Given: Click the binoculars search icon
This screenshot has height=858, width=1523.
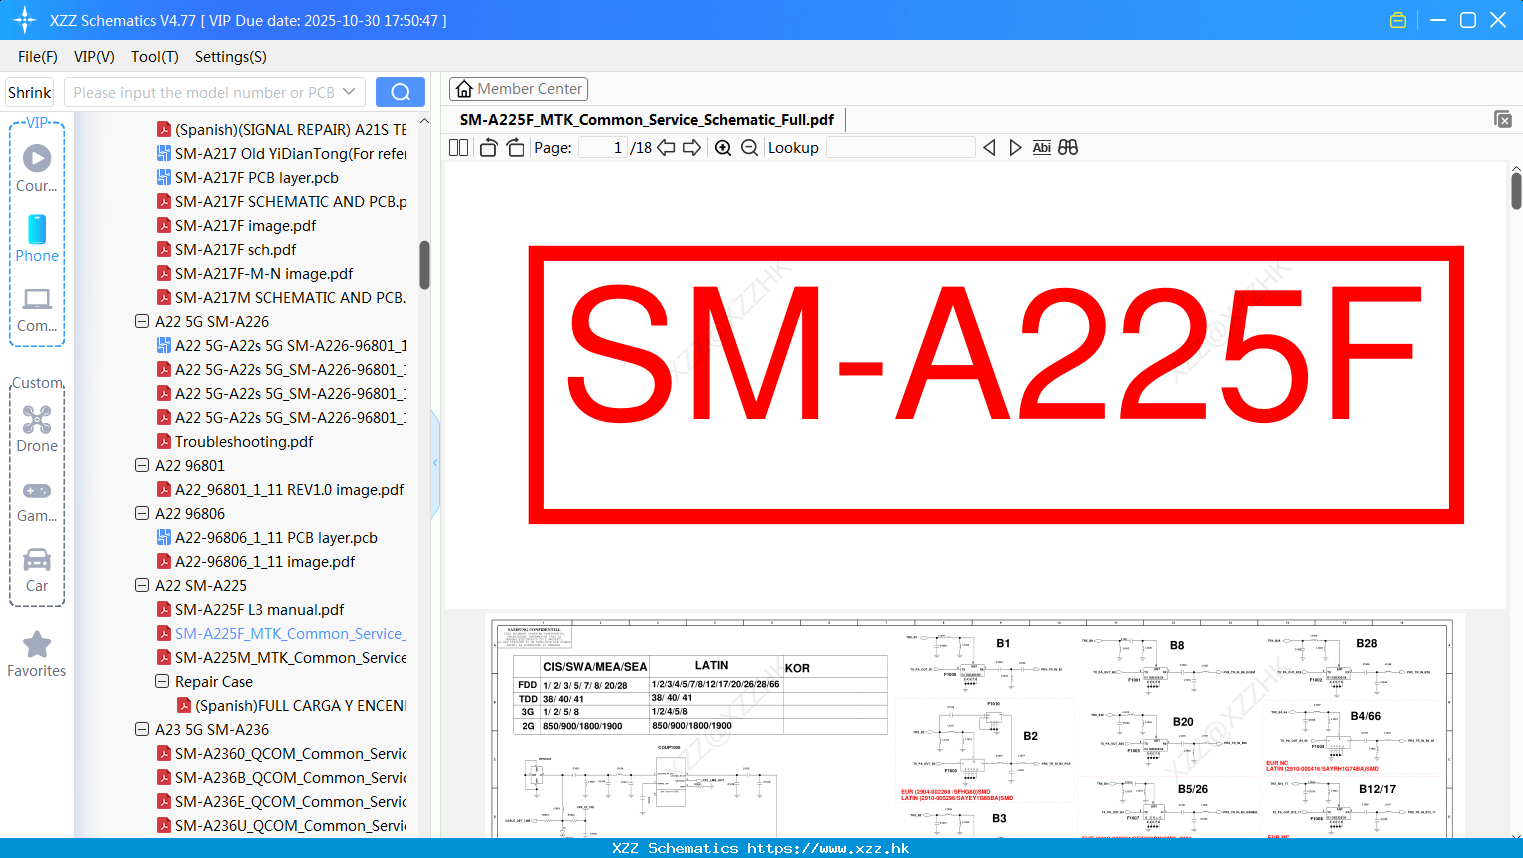Looking at the screenshot, I should 1068,147.
